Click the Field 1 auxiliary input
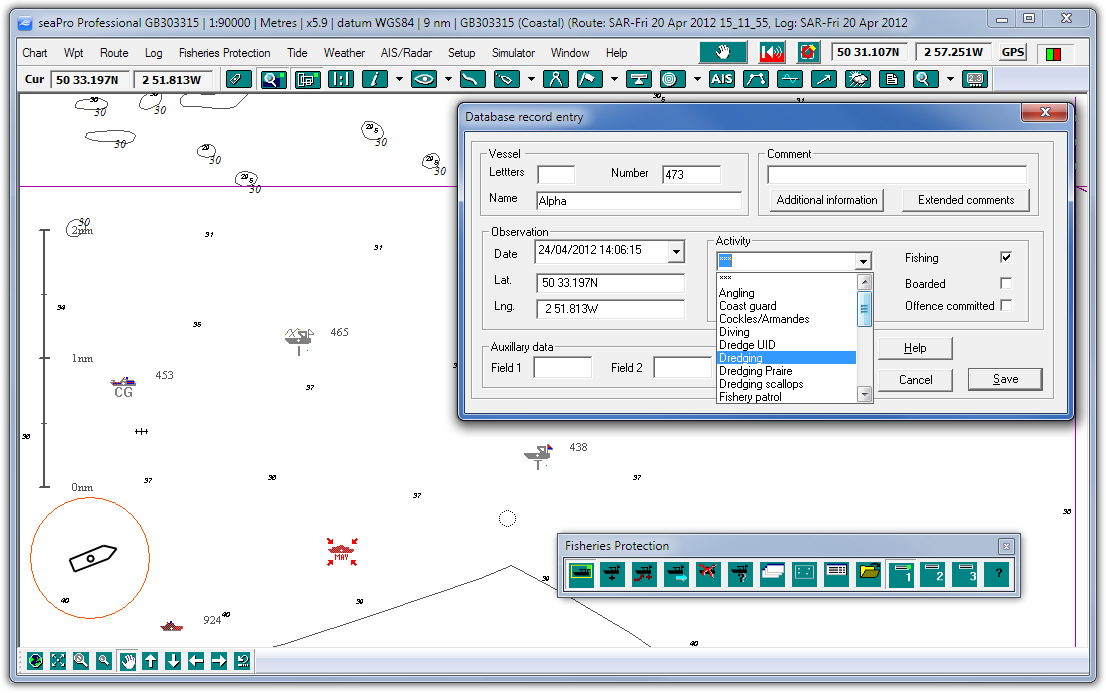This screenshot has width=1106, height=693. (x=563, y=368)
